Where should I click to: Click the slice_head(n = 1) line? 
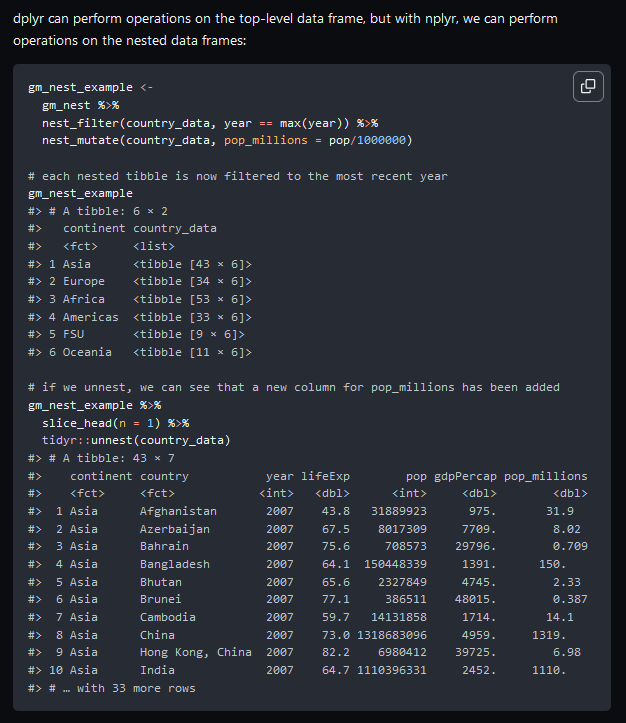(115, 423)
